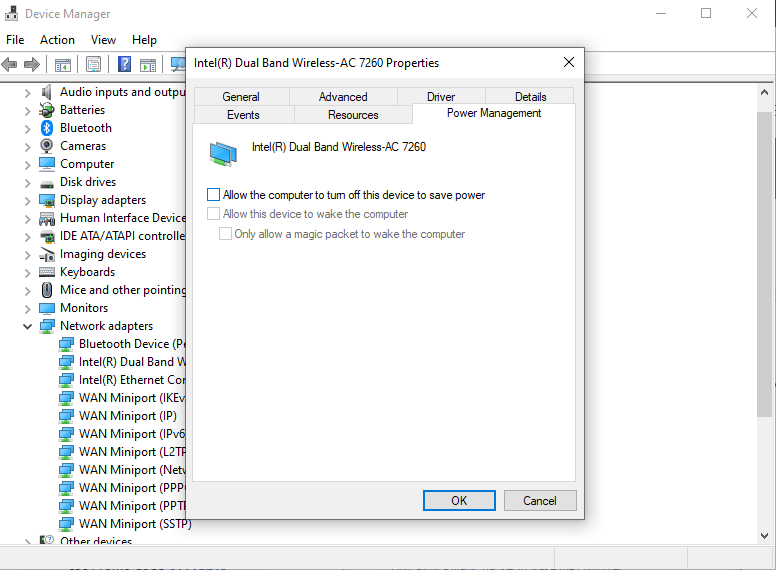Collapse the Network adapters tree node
This screenshot has width=776, height=570.
[x=27, y=327]
